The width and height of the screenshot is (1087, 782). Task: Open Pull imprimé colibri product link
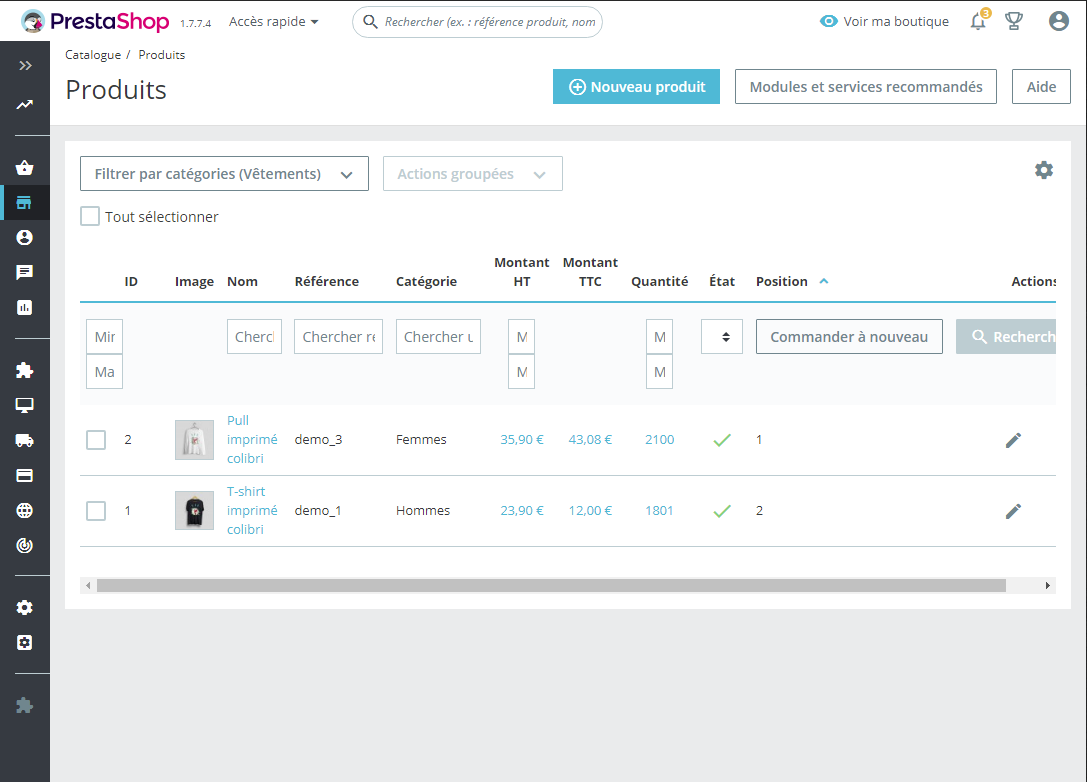[x=252, y=440]
